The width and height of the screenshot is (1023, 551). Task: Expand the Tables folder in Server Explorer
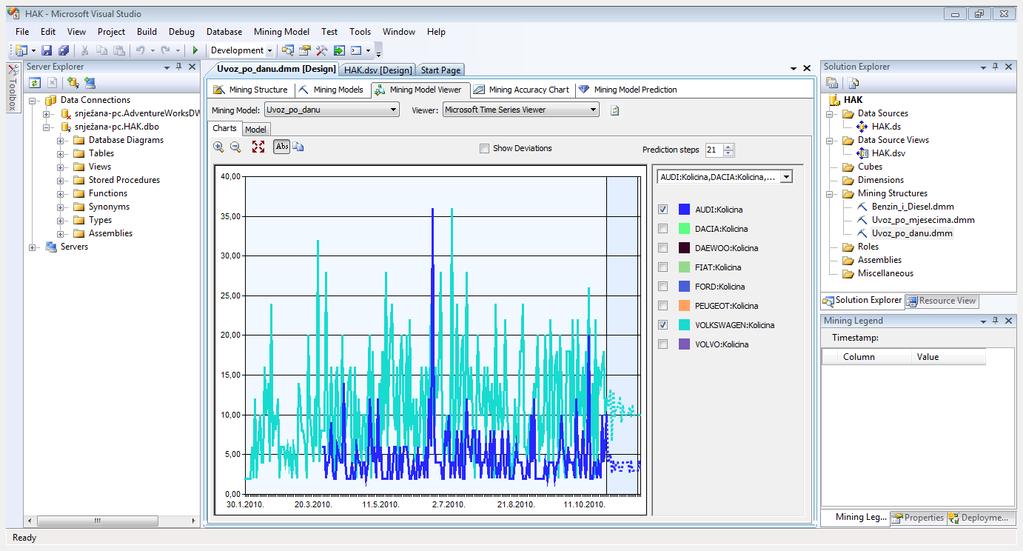pyautogui.click(x=60, y=154)
